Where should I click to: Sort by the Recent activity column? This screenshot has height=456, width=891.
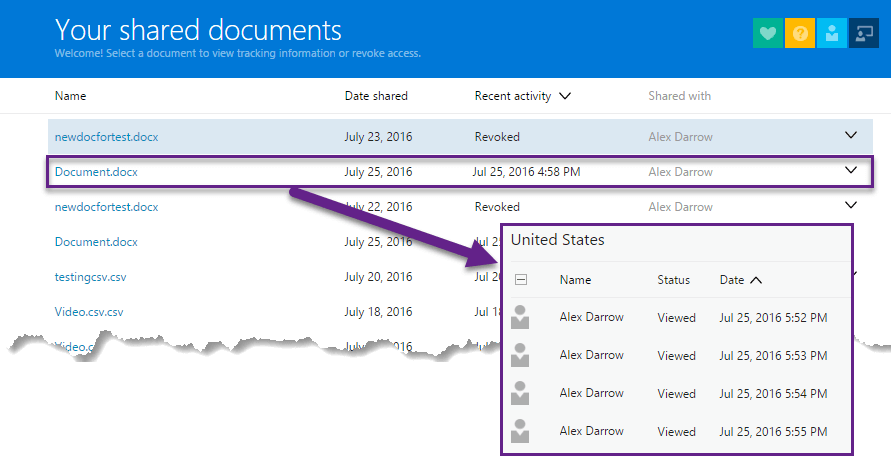coord(522,96)
